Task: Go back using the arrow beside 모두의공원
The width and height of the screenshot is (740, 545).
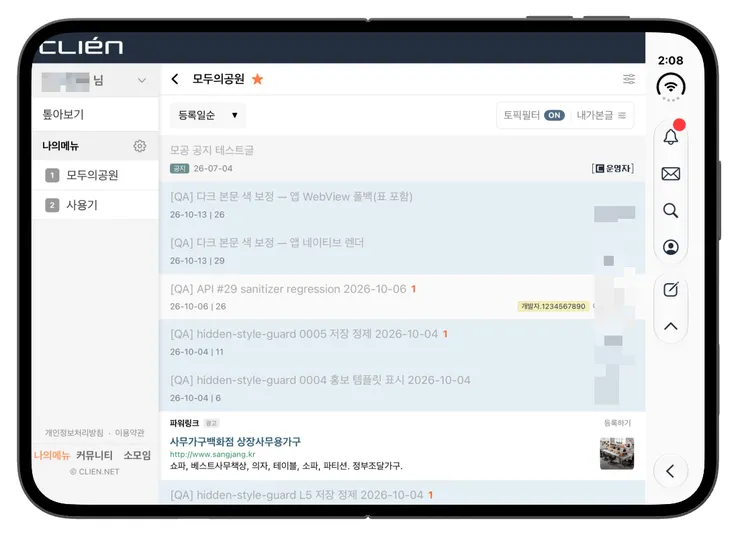Action: pos(175,79)
